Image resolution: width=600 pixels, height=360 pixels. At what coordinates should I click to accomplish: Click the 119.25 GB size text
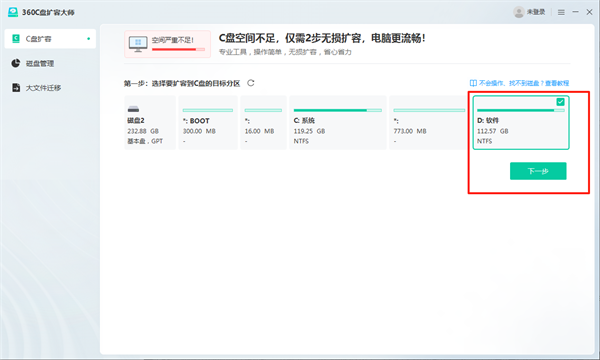tap(309, 131)
